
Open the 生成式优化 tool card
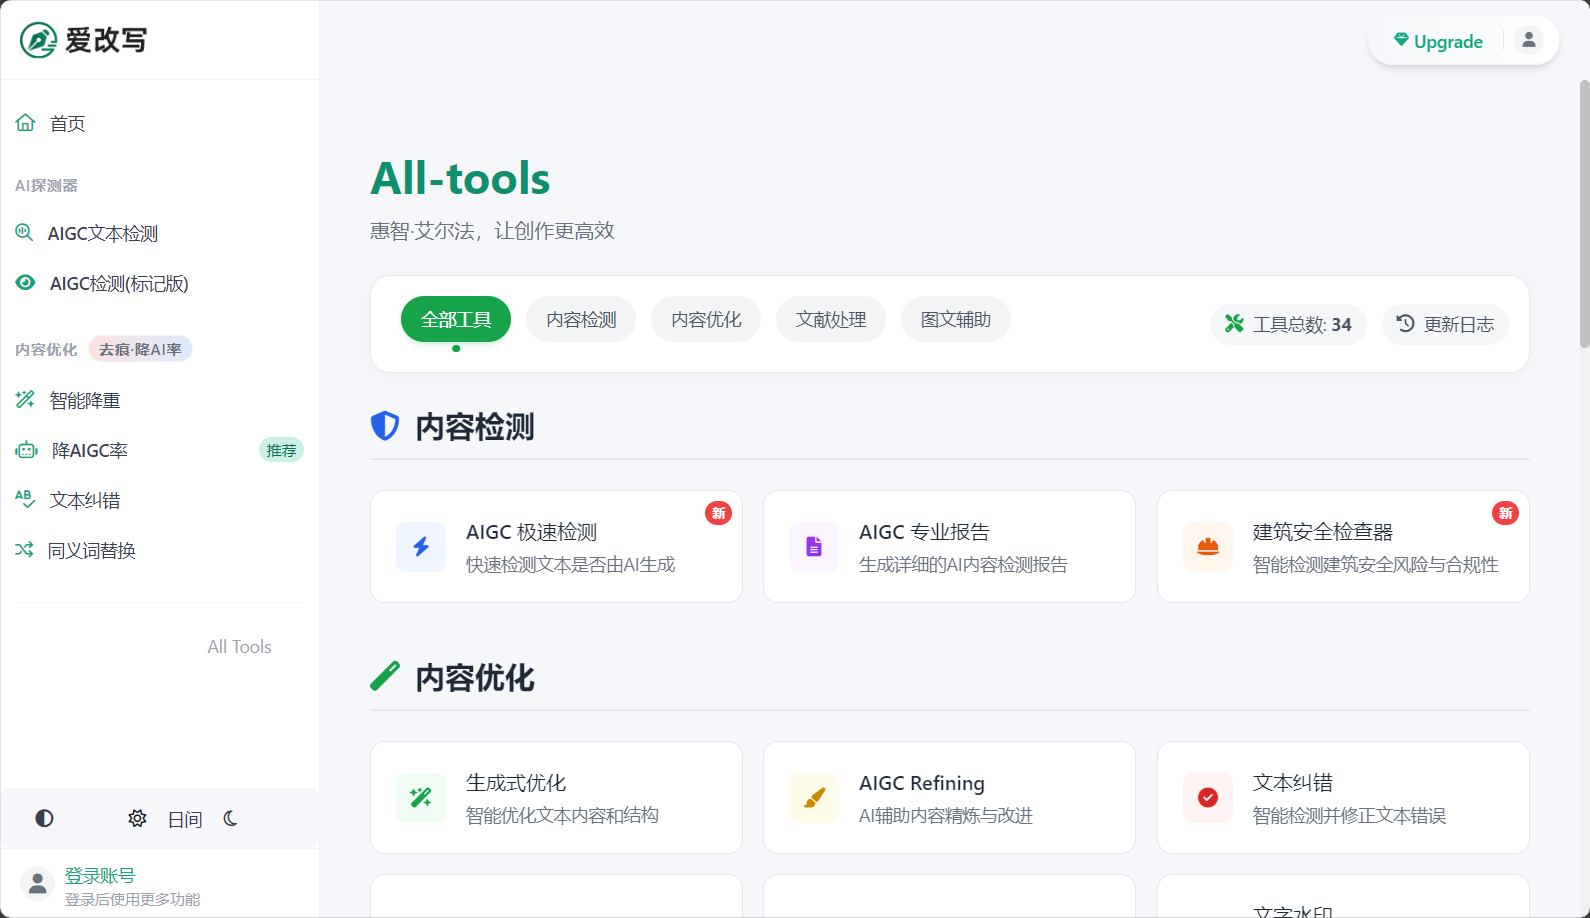point(556,797)
